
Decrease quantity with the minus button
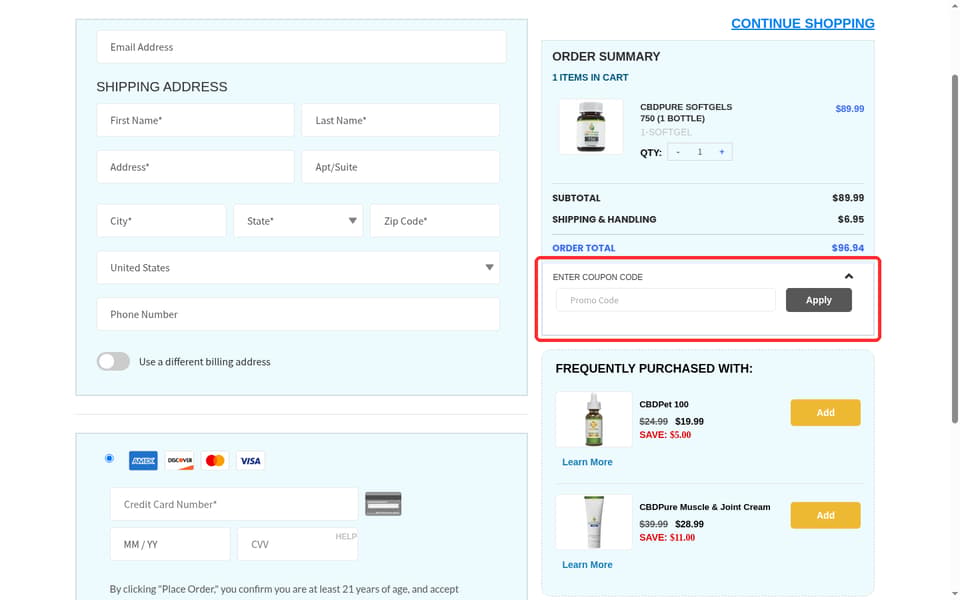pyautogui.click(x=678, y=152)
